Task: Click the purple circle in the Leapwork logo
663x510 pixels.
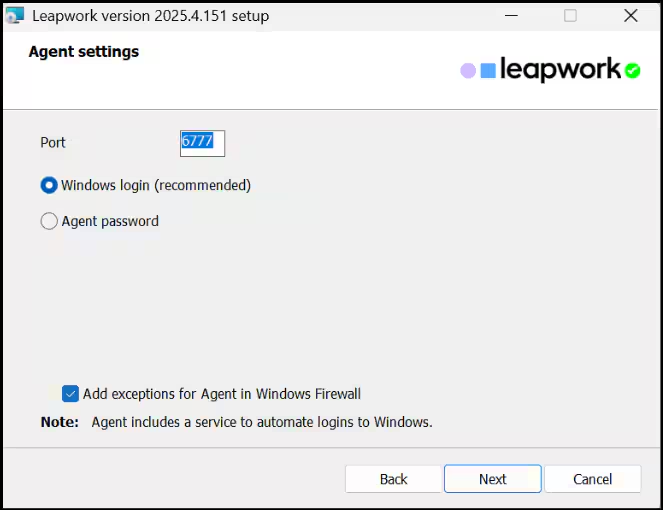Action: point(468,71)
